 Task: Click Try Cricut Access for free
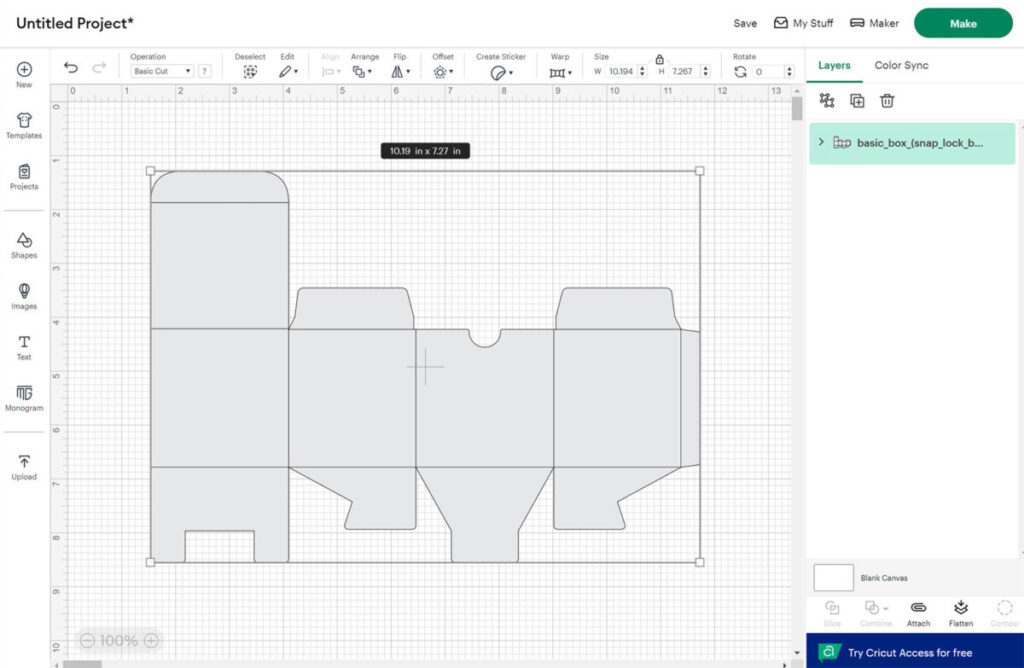(x=909, y=653)
